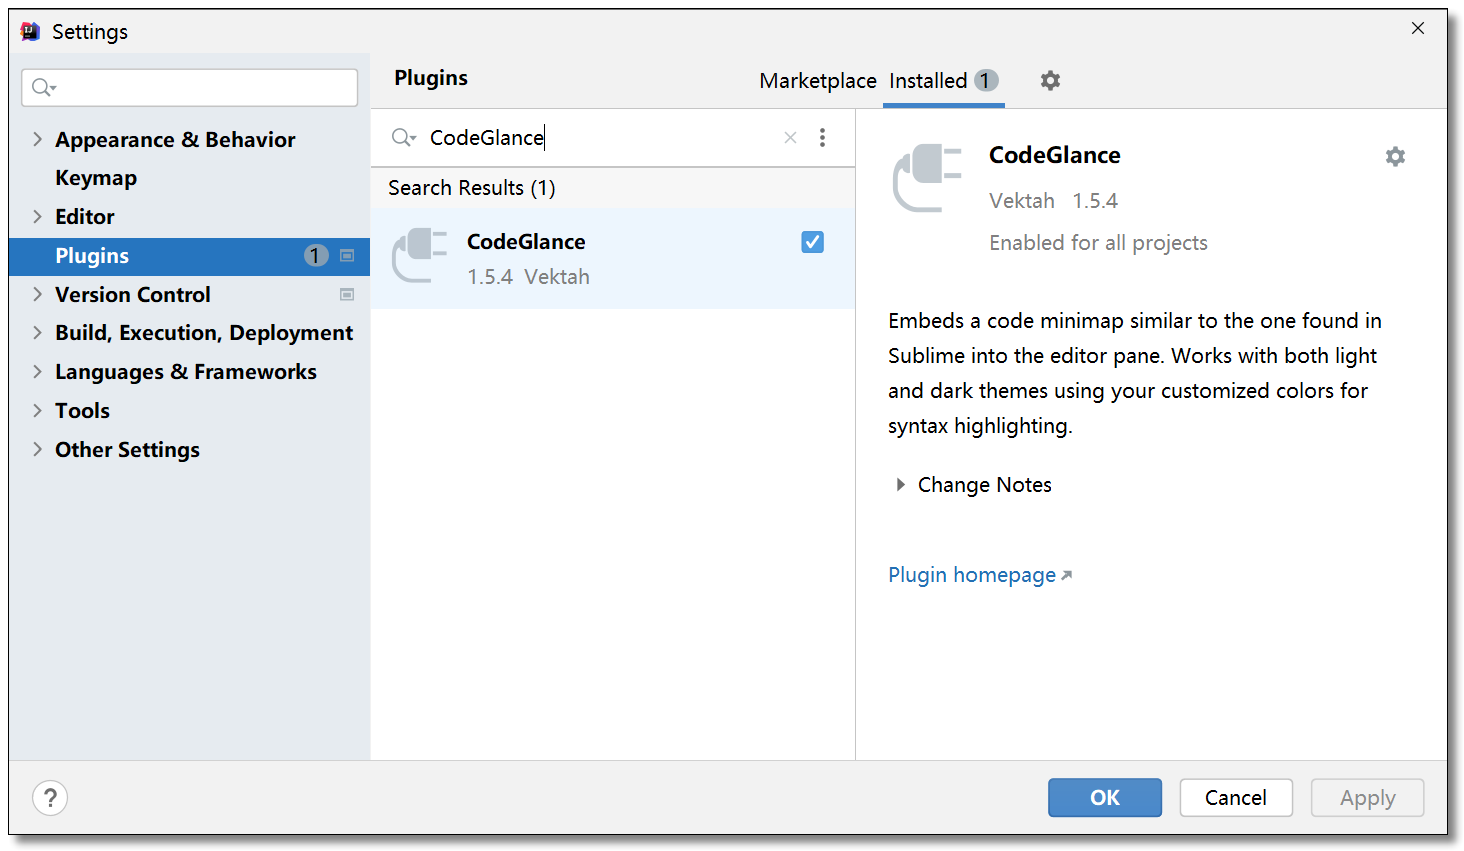
Task: Click the Vektah vendor name in details
Action: 1022,201
